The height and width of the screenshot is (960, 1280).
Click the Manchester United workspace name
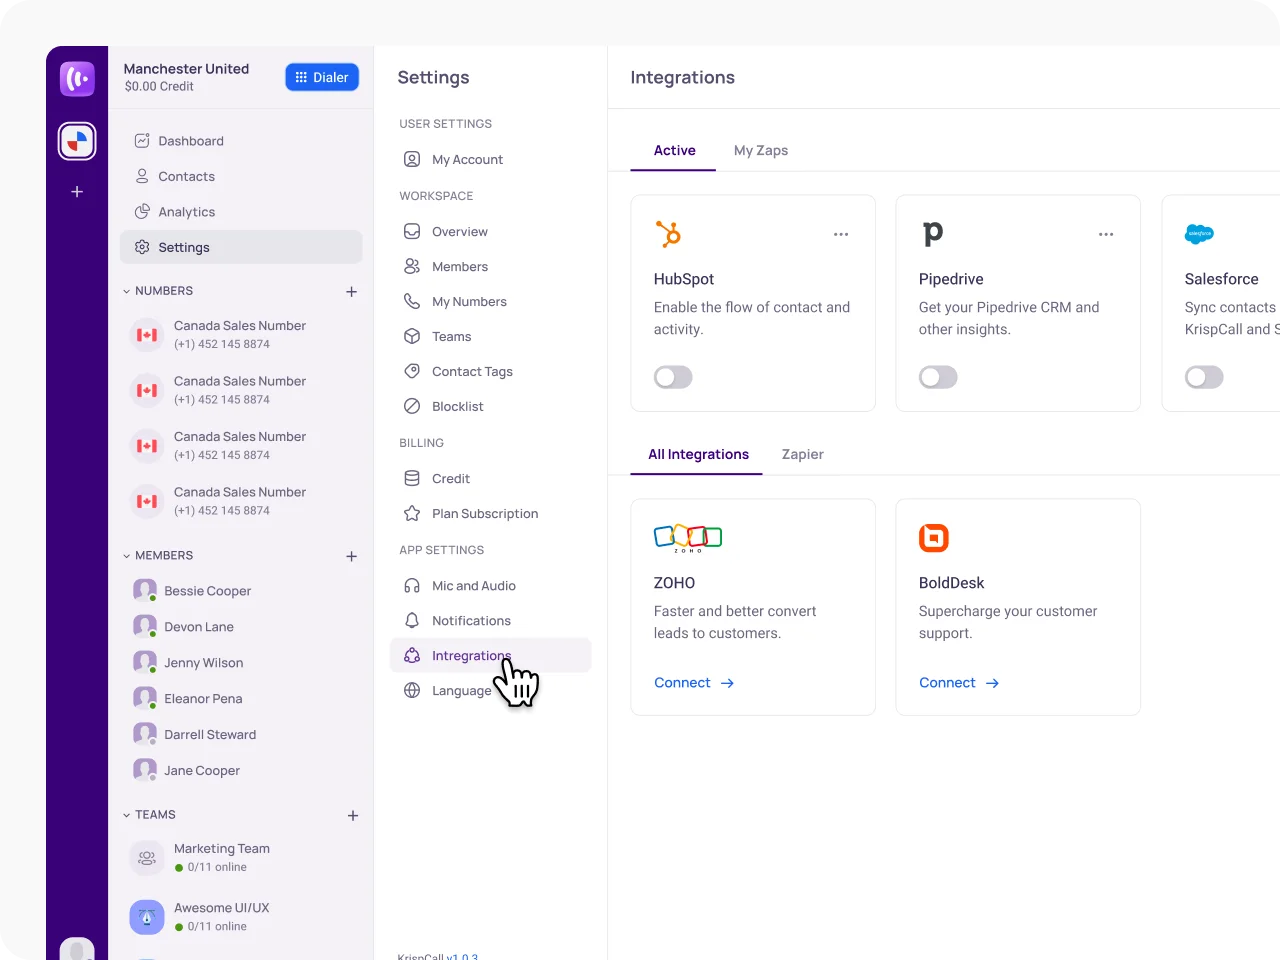pyautogui.click(x=186, y=69)
